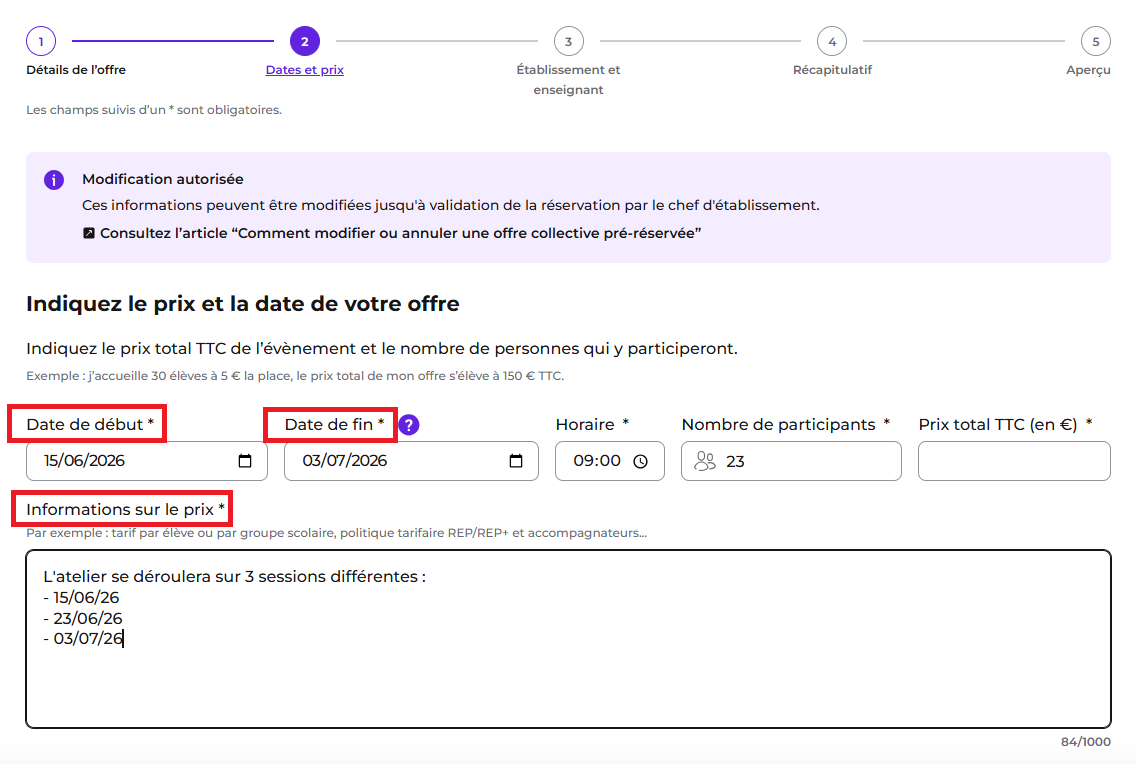This screenshot has width=1136, height=764.
Task: Open calendar picker in Date de début field
Action: coord(245,461)
